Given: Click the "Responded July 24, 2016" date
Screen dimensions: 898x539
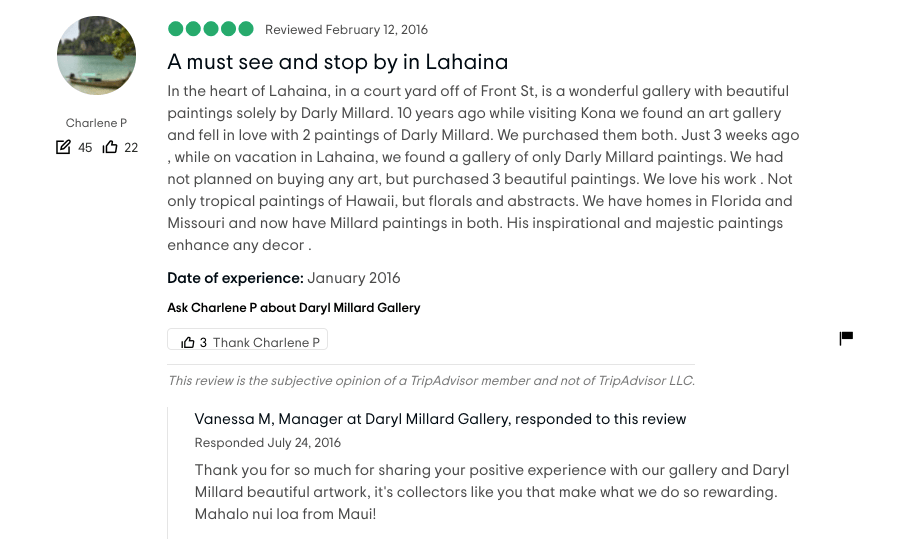Looking at the screenshot, I should 267,442.
